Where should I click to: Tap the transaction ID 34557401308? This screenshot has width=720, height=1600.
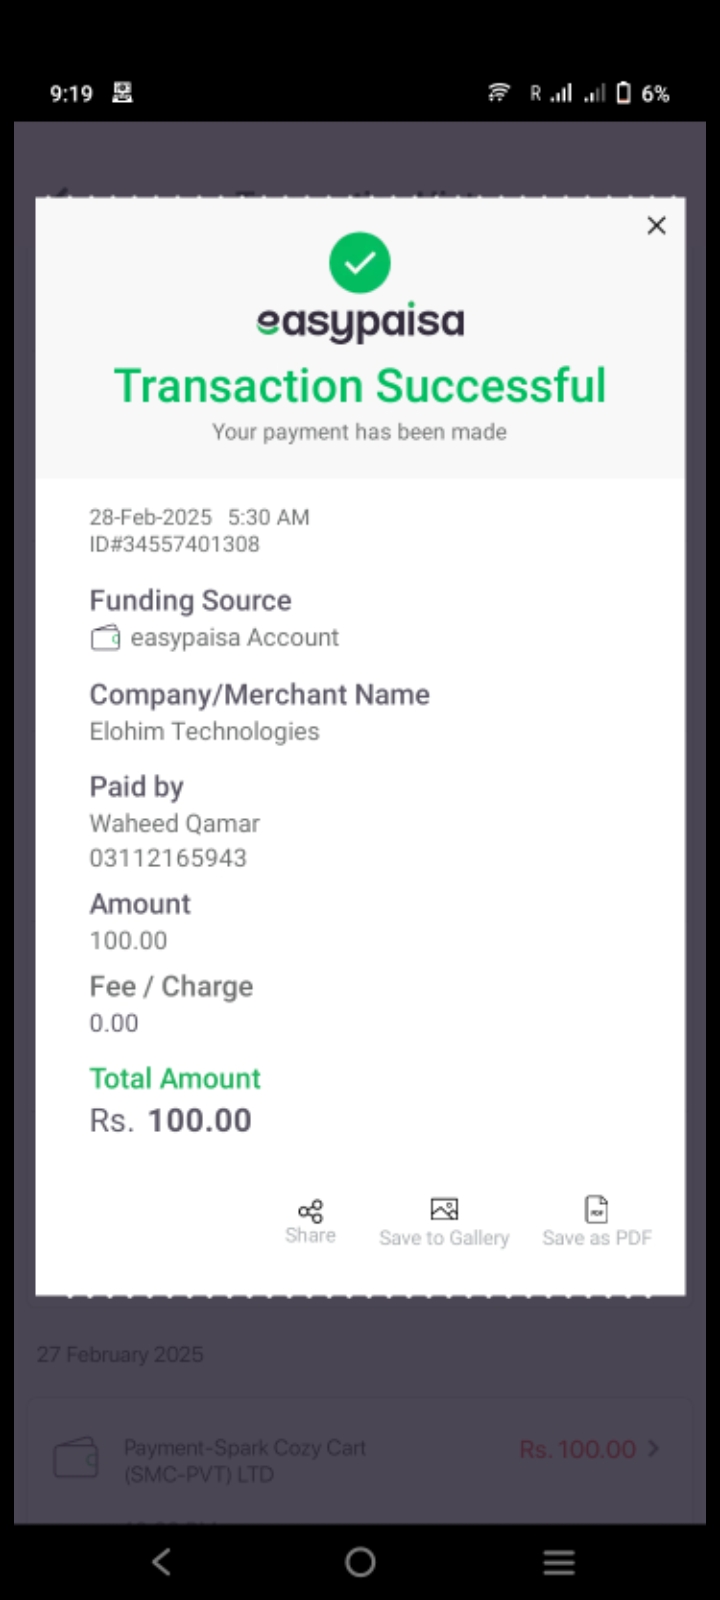click(x=175, y=544)
